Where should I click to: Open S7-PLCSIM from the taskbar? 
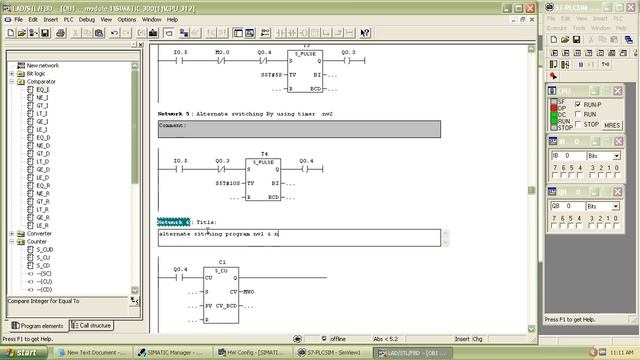(331, 353)
